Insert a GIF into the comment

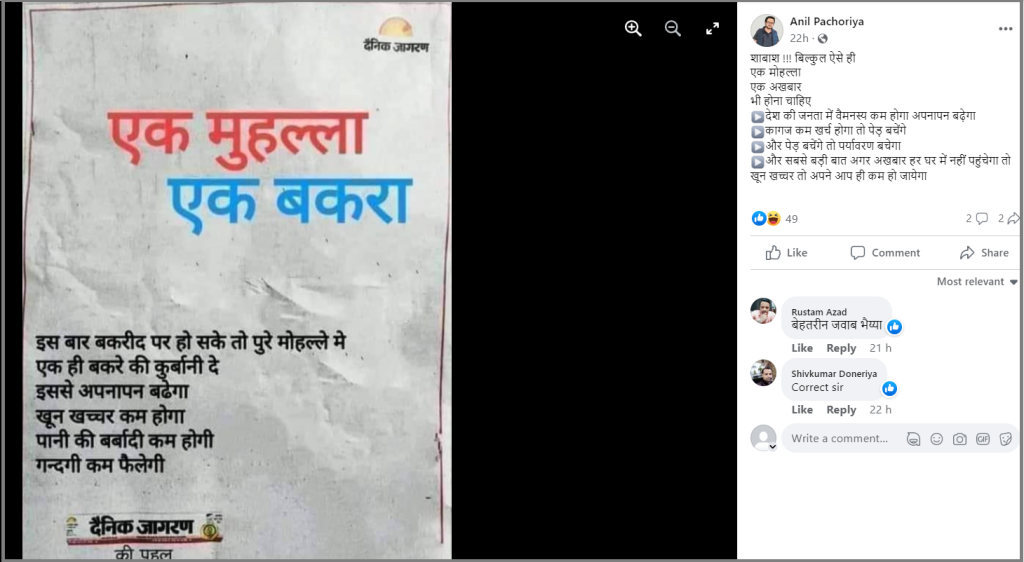coord(983,439)
